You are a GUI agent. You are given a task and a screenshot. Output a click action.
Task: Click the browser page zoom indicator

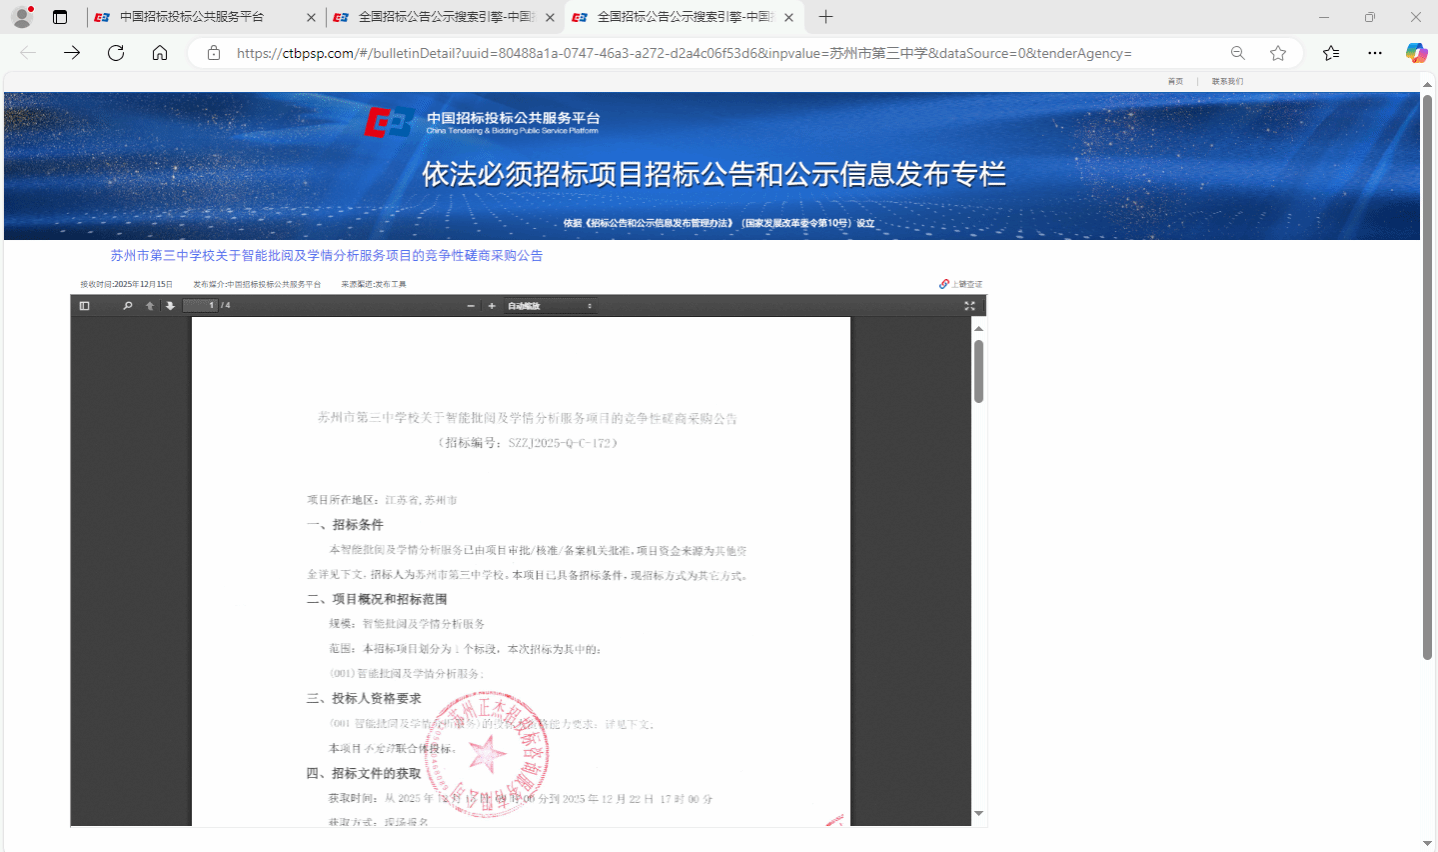(x=1238, y=53)
